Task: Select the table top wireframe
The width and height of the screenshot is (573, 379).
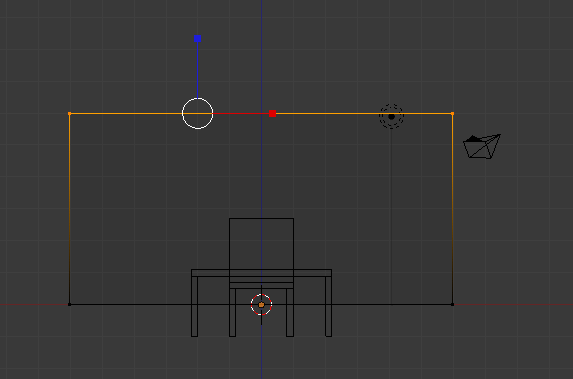Action: 261,273
